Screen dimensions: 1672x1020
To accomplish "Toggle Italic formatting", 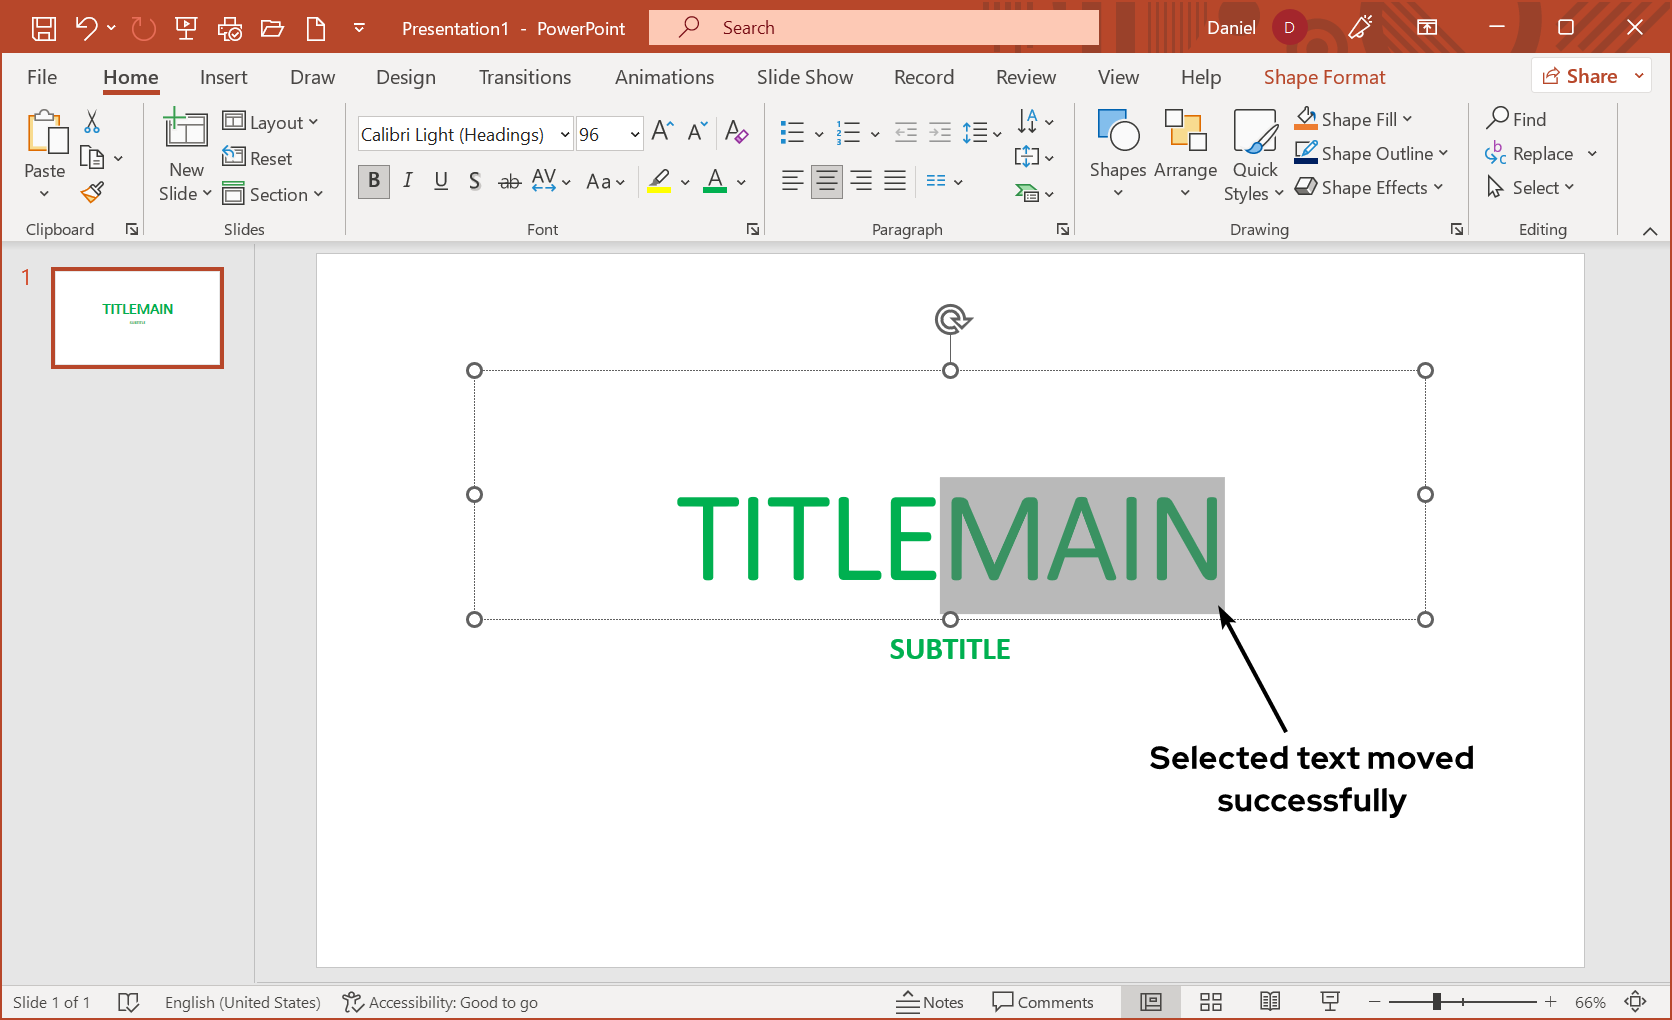I will (x=408, y=181).
